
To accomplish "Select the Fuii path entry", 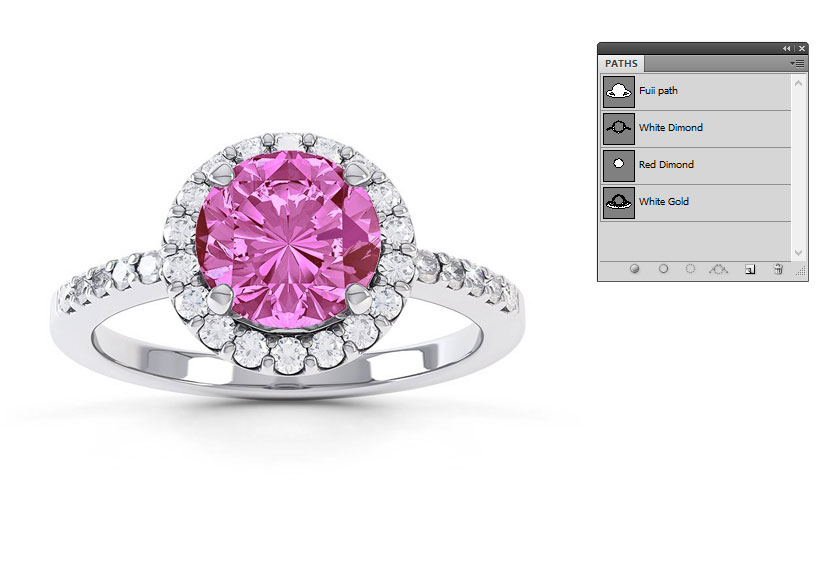I will point(658,91).
